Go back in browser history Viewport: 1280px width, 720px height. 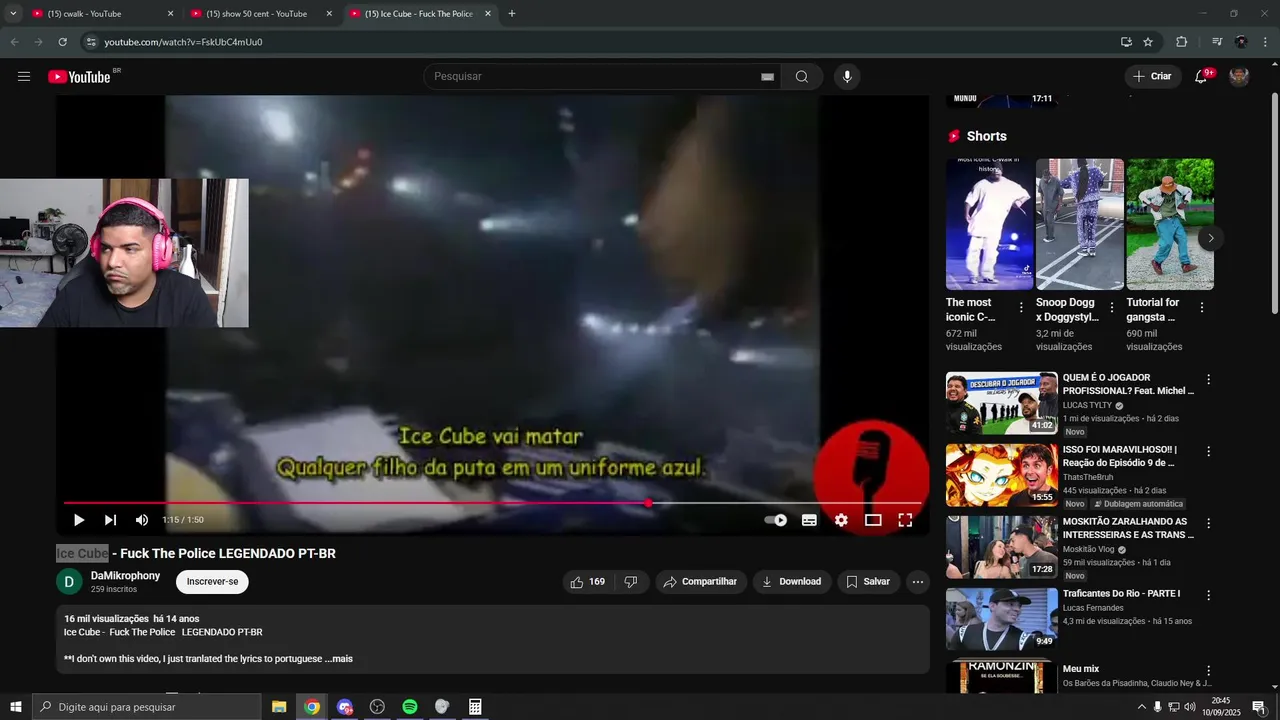14,42
